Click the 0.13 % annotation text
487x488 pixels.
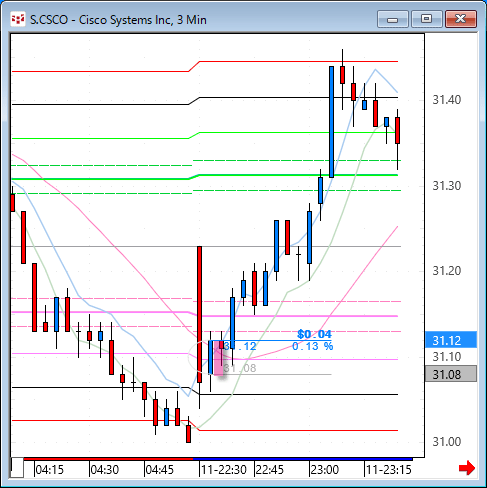pyautogui.click(x=313, y=346)
